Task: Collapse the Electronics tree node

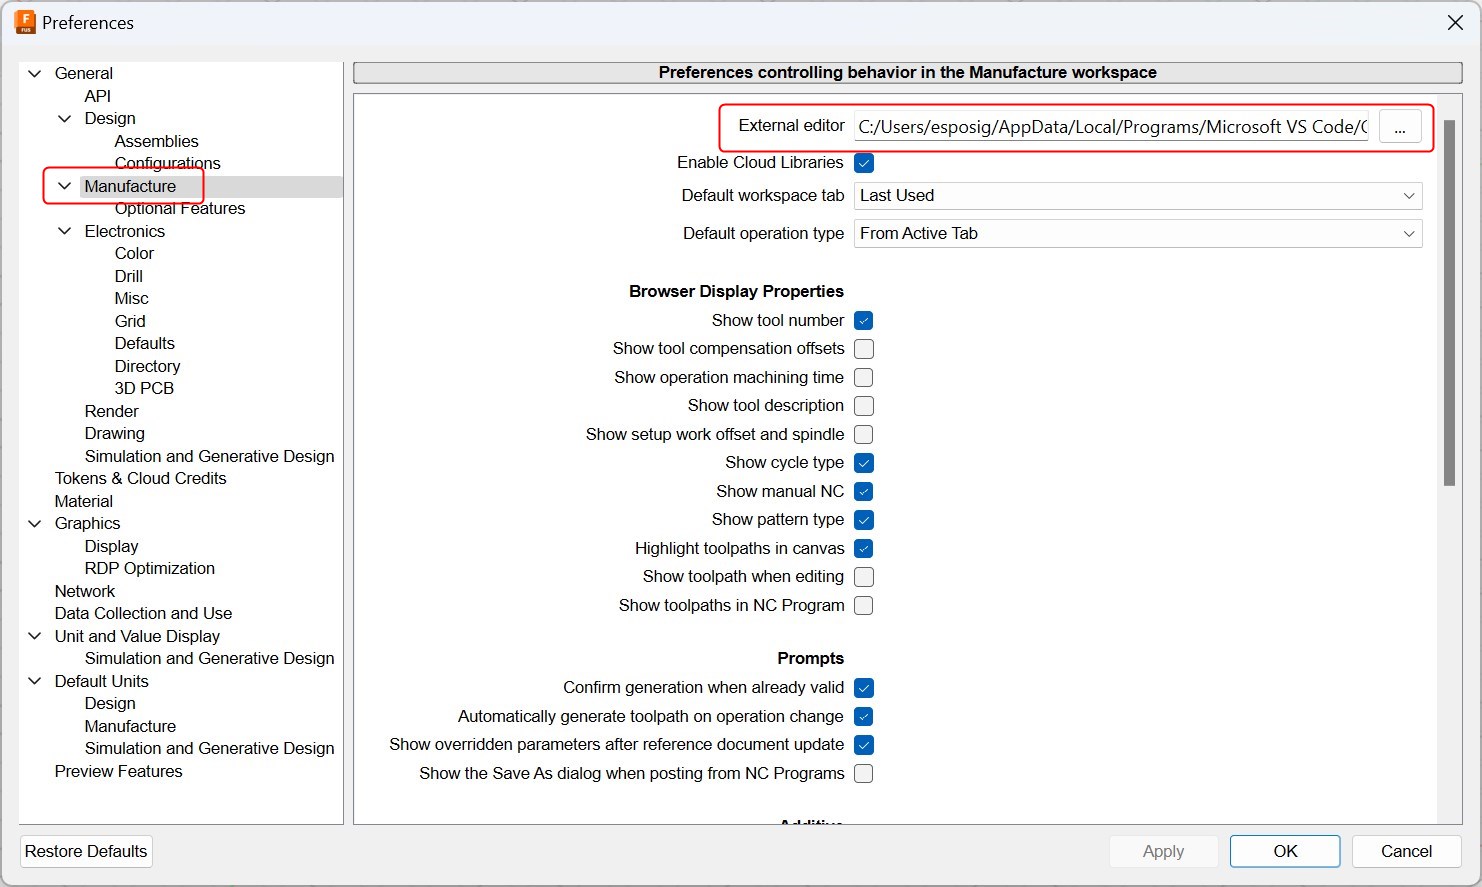Action: coord(65,231)
